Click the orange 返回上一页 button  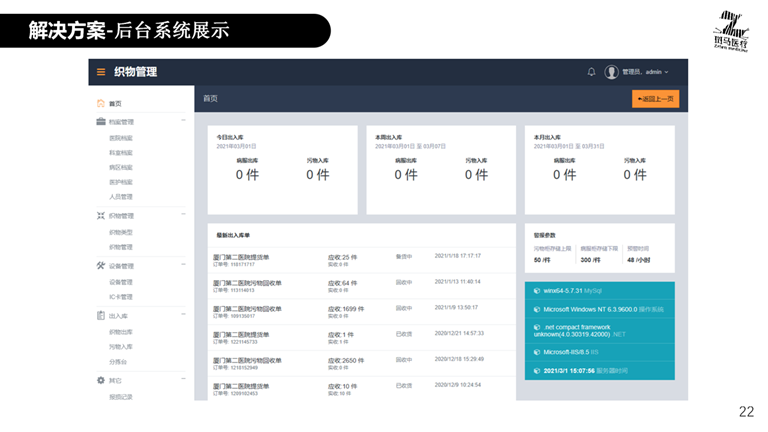pos(655,99)
